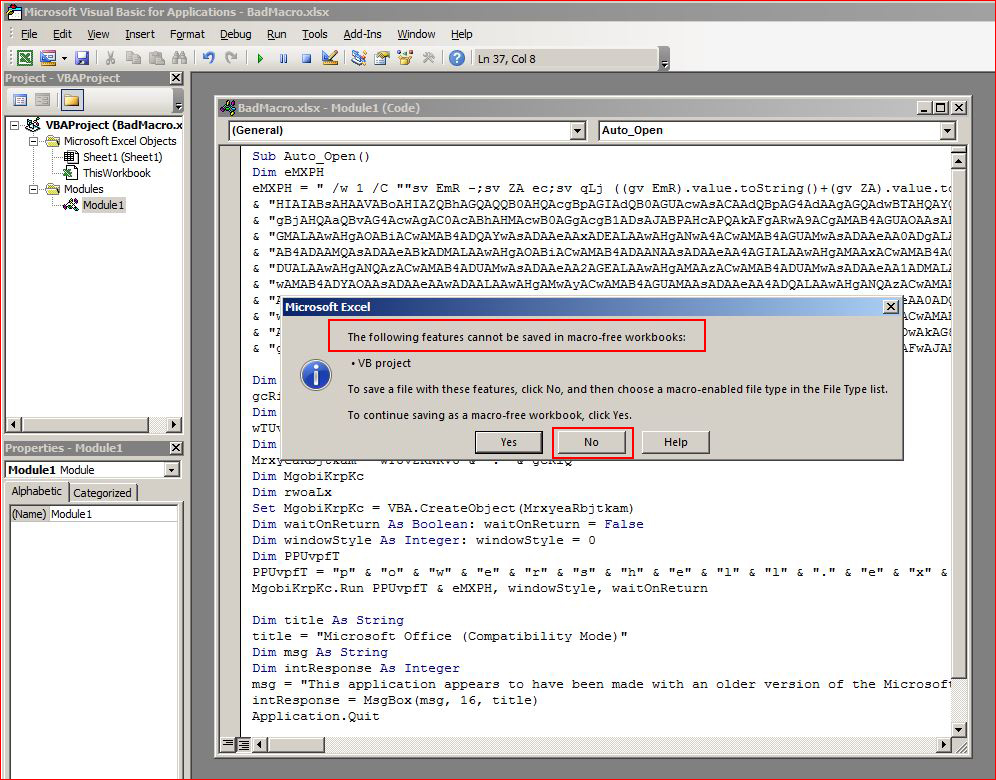This screenshot has width=996, height=780.
Task: Open the Insert menu
Action: tap(140, 34)
